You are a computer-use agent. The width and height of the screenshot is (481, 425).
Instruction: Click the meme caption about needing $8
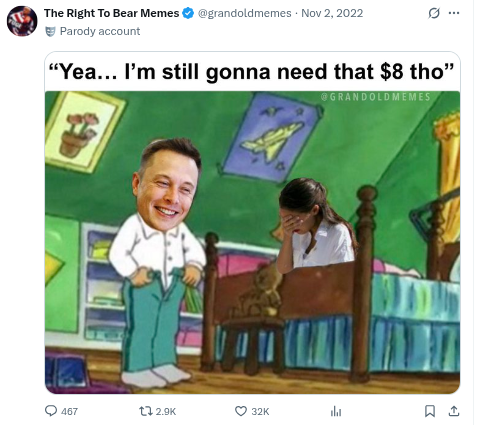pyautogui.click(x=252, y=72)
